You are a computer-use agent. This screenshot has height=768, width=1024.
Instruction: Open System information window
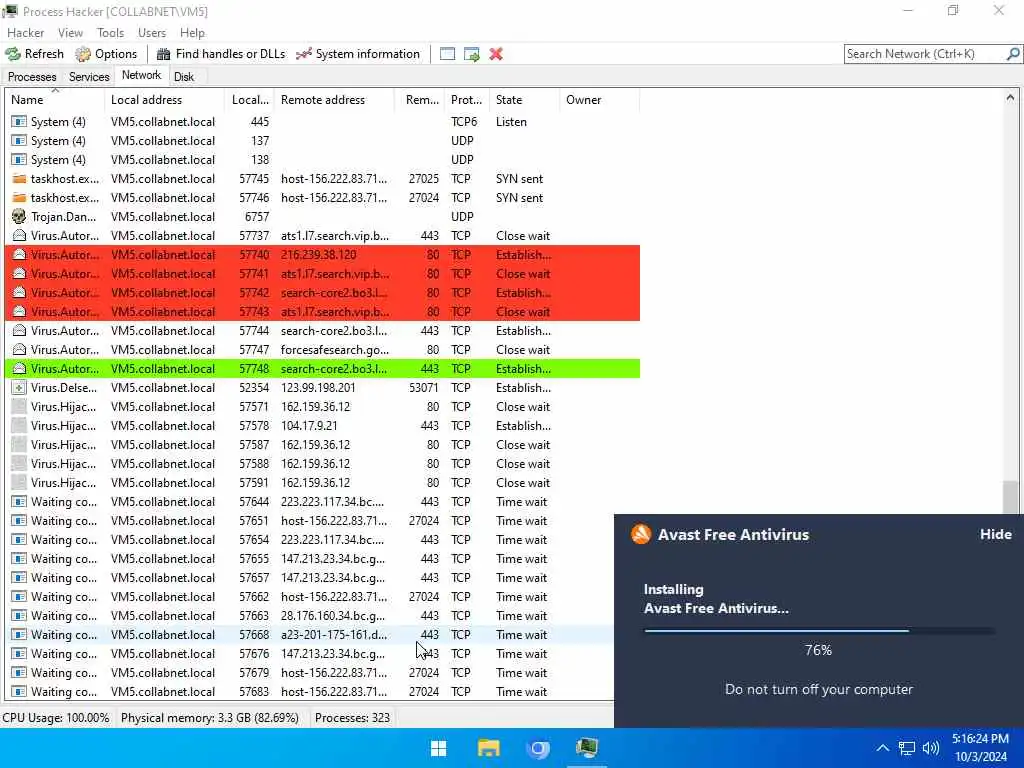(358, 54)
